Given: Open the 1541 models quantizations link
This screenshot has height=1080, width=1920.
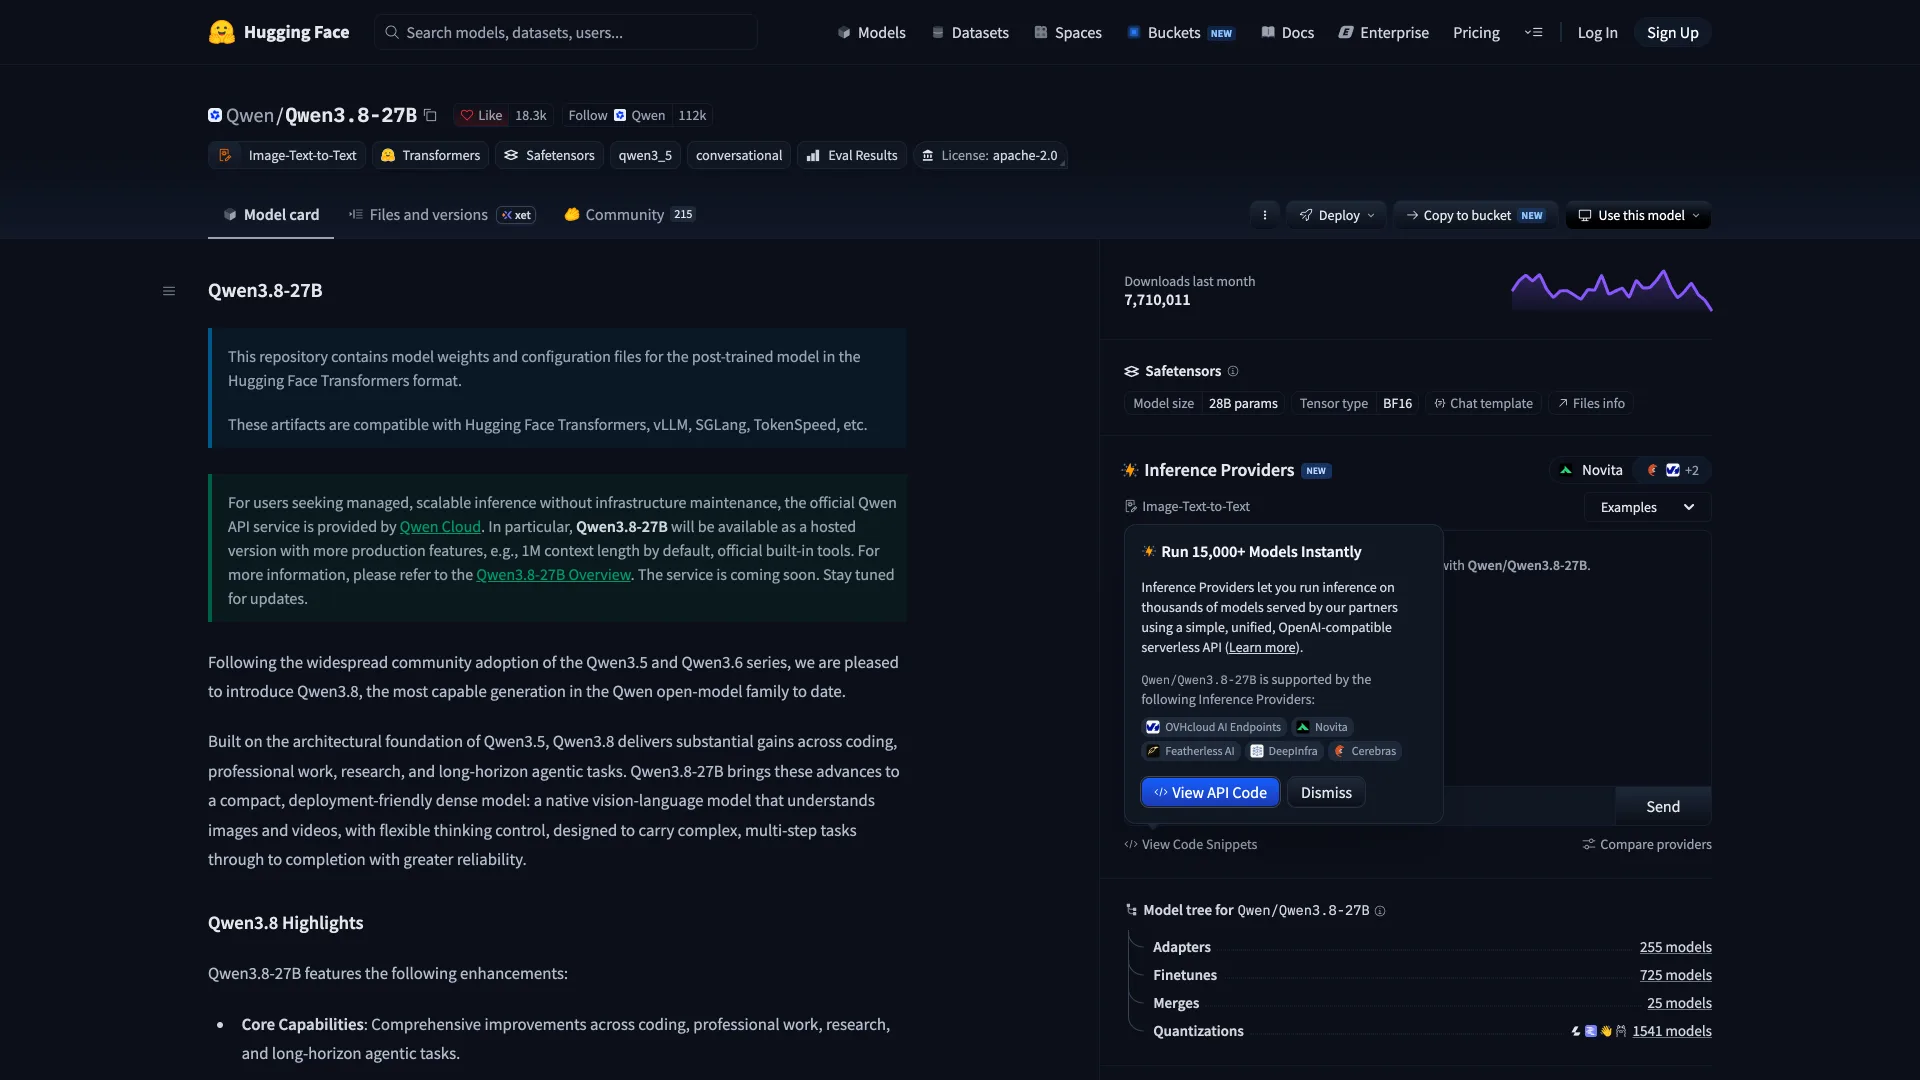Looking at the screenshot, I should [x=1672, y=1031].
